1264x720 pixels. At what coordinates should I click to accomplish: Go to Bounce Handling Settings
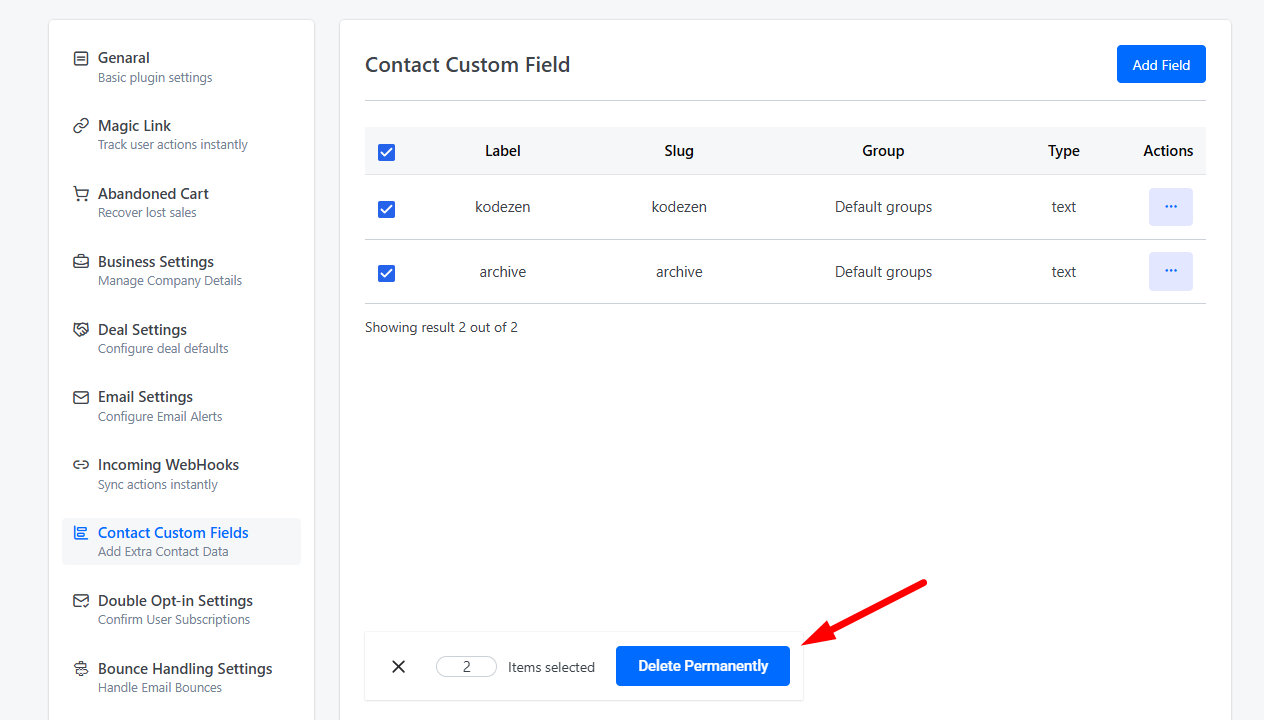coord(181,678)
